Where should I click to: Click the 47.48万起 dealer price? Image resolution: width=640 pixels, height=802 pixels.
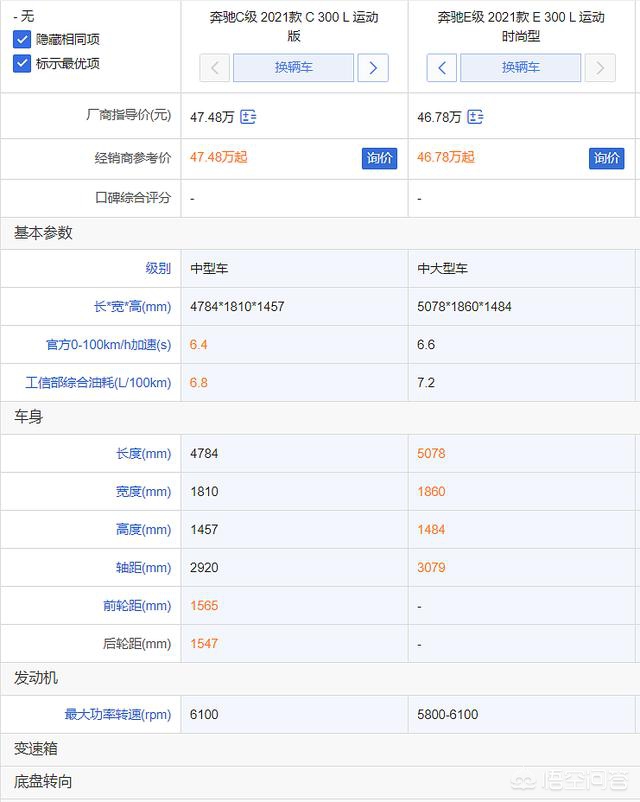[x=218, y=157]
